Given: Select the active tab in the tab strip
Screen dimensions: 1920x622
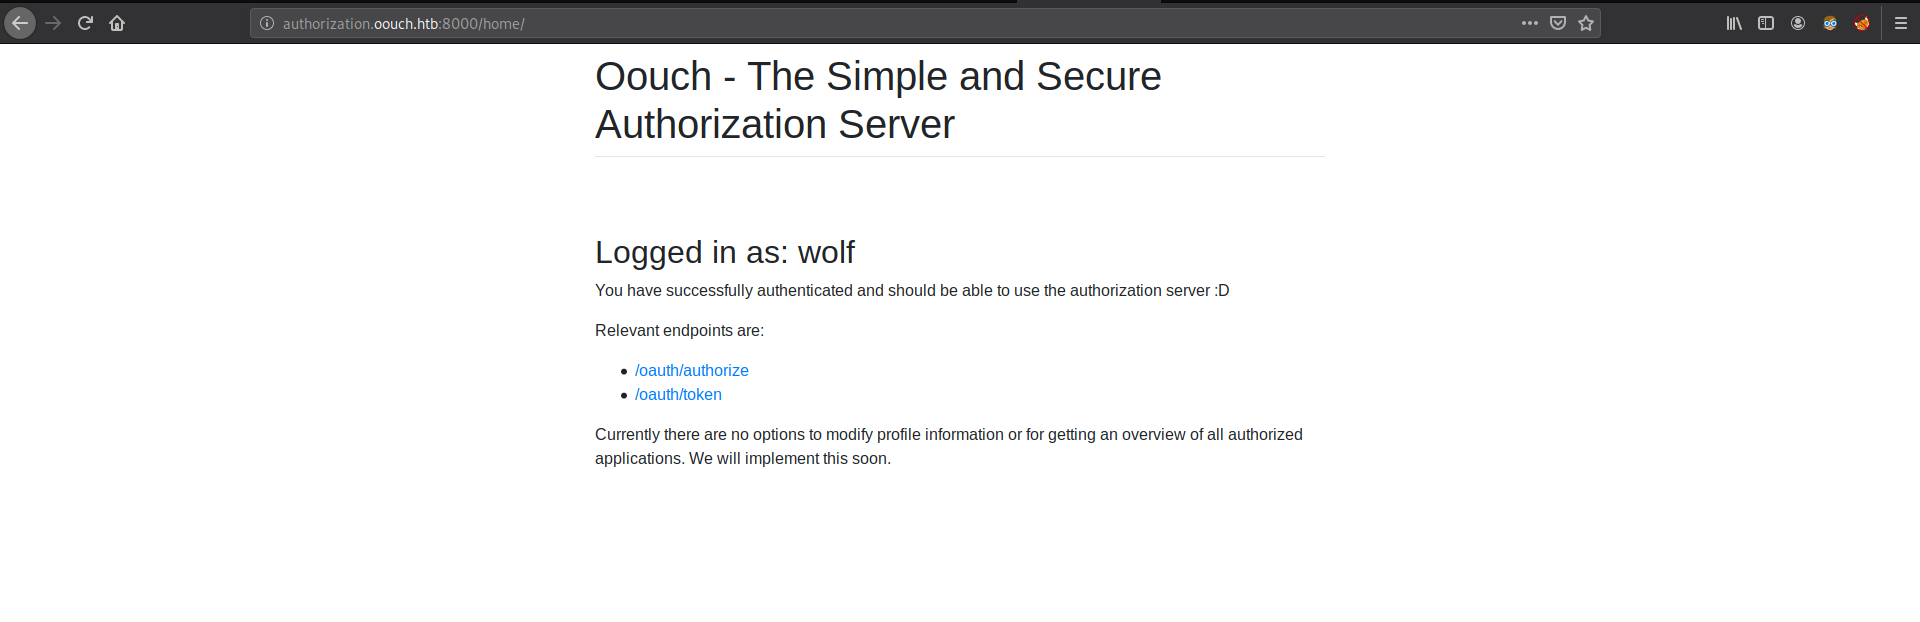Looking at the screenshot, I should click(1089, 2).
